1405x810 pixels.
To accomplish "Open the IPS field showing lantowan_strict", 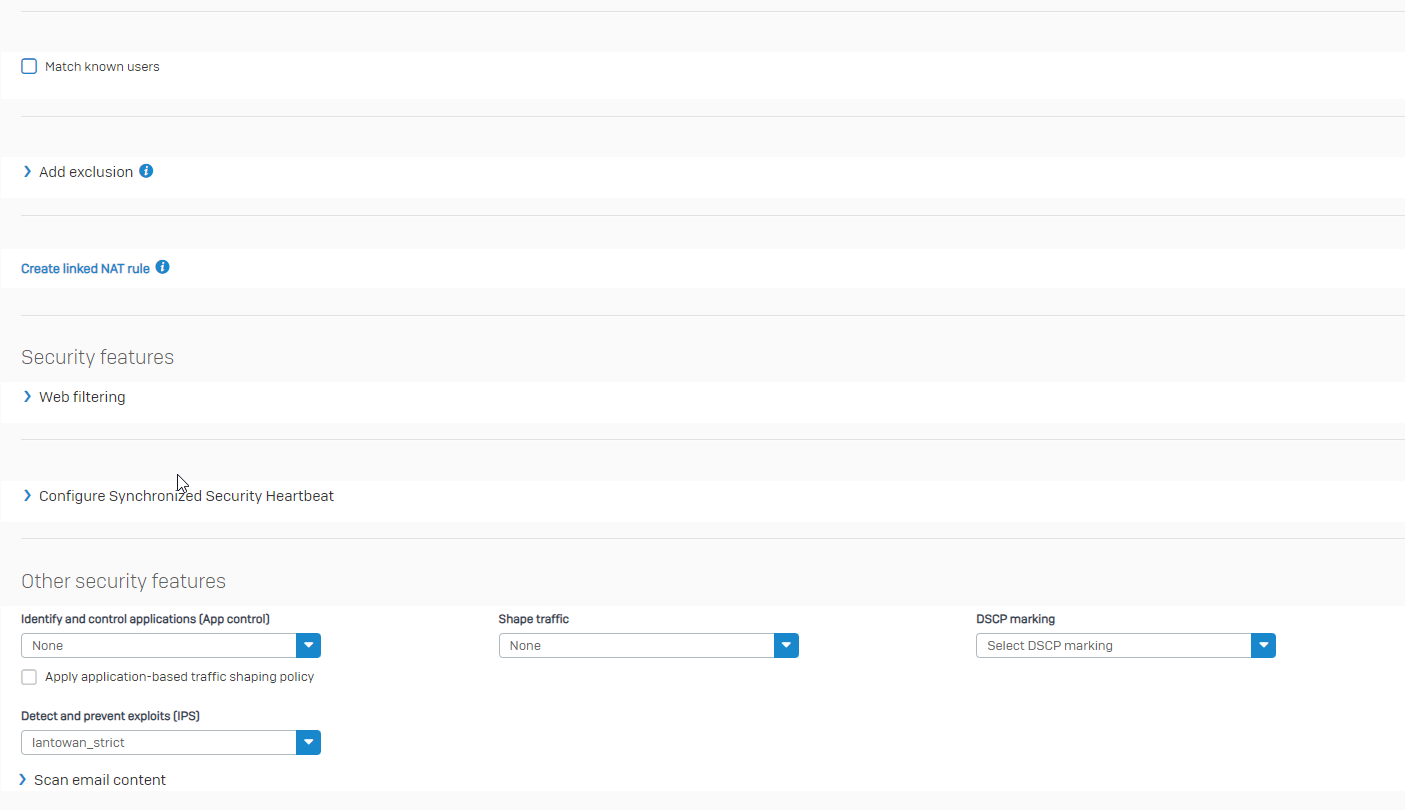I will click(x=158, y=743).
